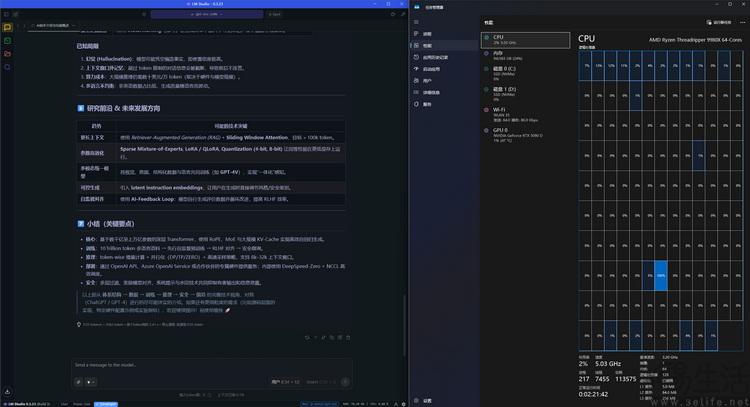
Task: Click the LM Studio version label in status bar
Action: 27,404
